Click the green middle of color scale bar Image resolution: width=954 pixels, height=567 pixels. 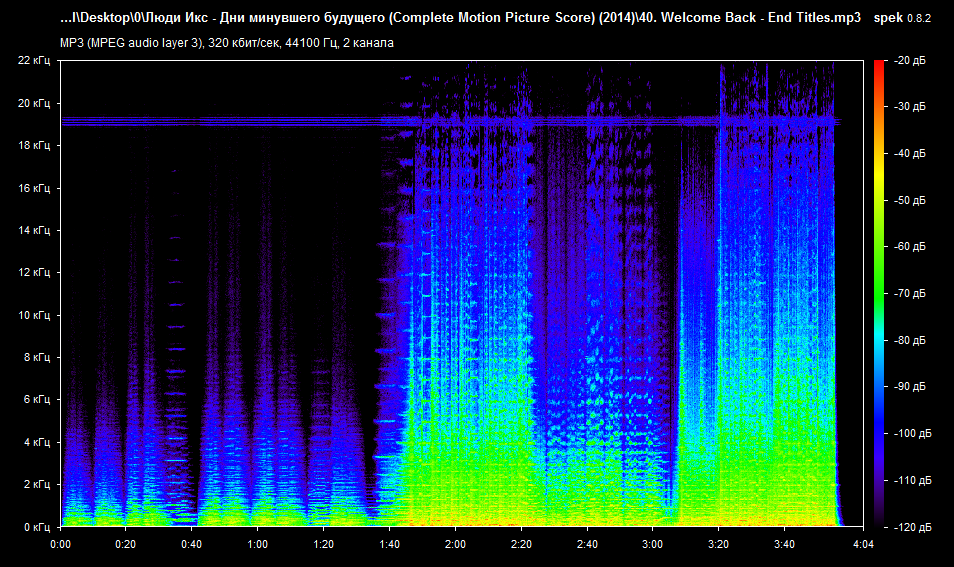879,270
